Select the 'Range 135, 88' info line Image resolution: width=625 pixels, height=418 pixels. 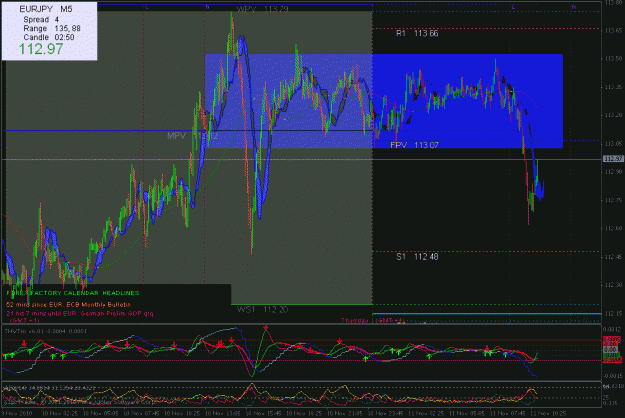52,28
